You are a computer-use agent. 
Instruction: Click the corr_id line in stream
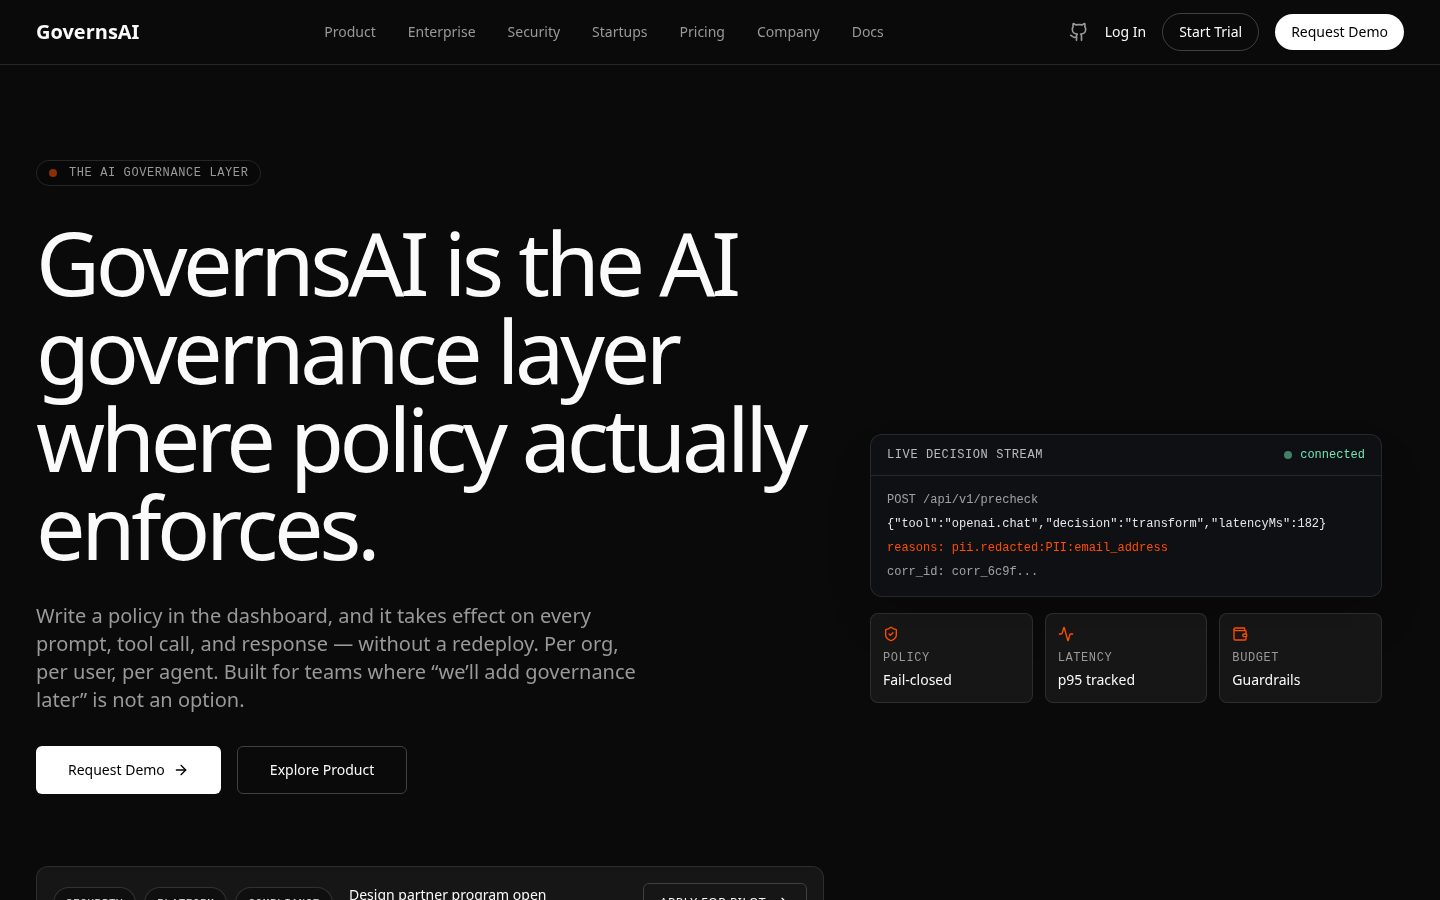coord(962,571)
